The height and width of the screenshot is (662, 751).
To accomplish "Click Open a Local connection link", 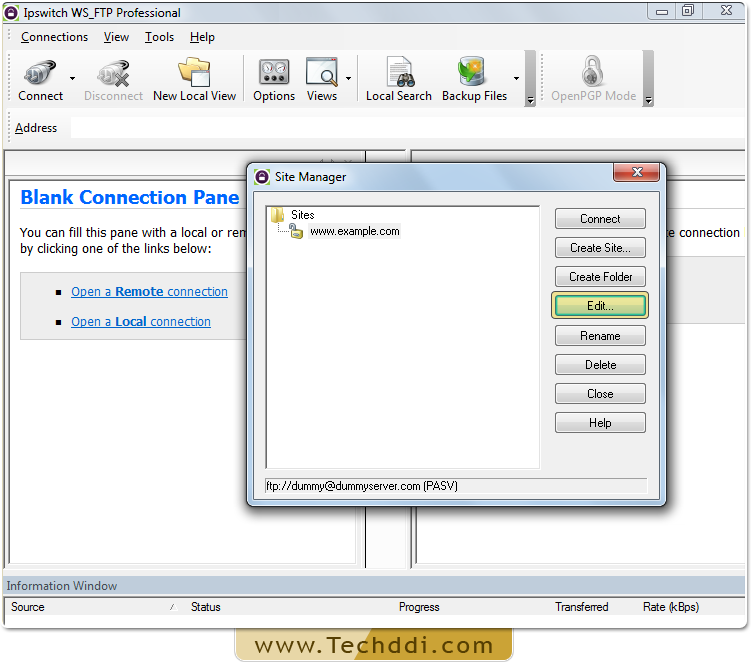I will (x=141, y=322).
